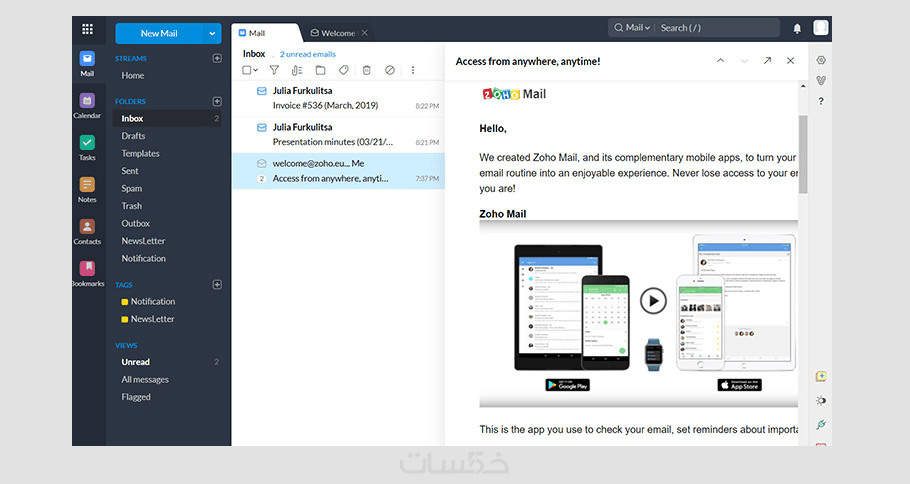Image resolution: width=910 pixels, height=484 pixels.
Task: Open the Flagged view
Action: tap(135, 397)
